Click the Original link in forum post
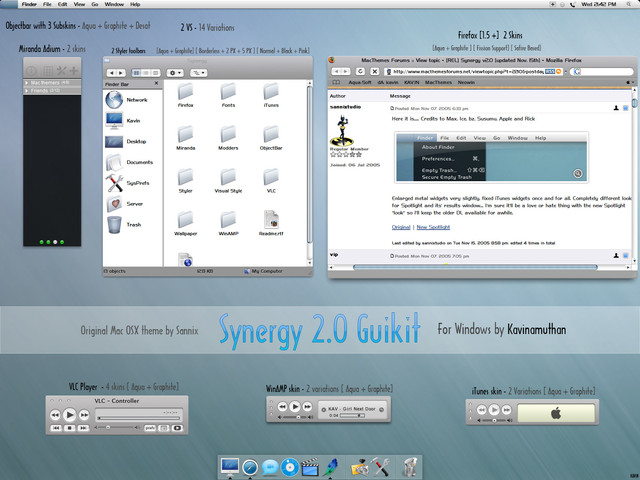This screenshot has height=480, width=640. pos(401,227)
